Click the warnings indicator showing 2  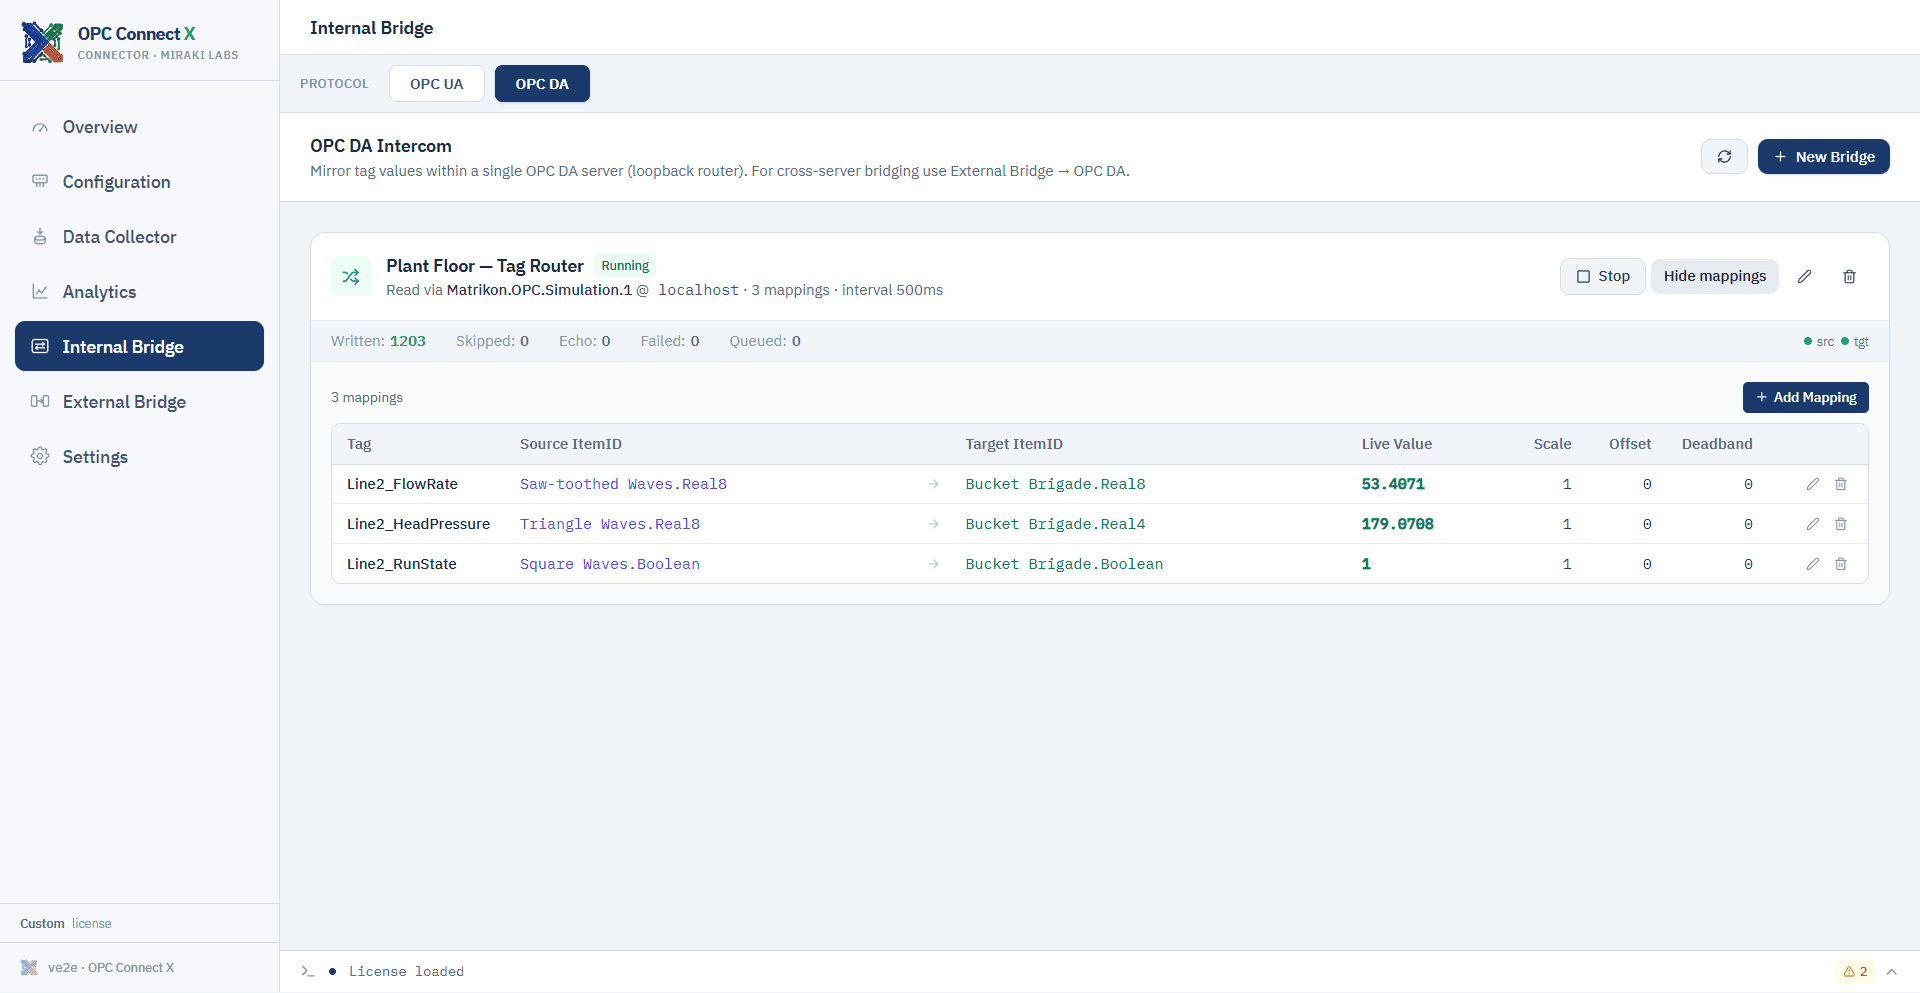tap(1855, 971)
